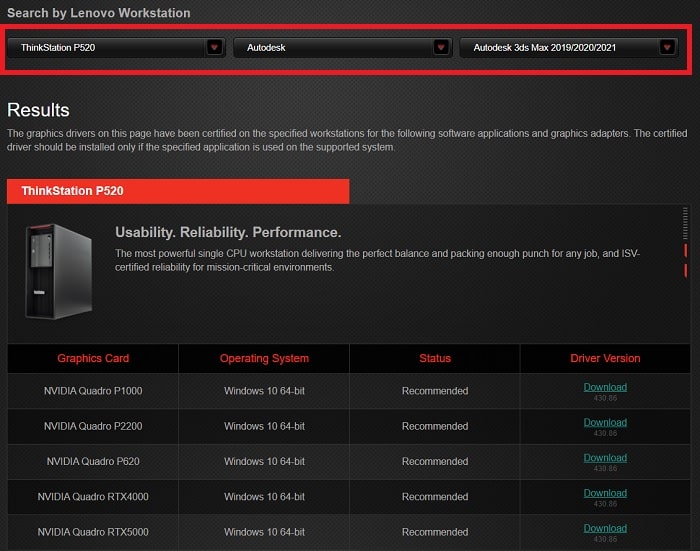Click the Search by Lenovo Workstation heading
The height and width of the screenshot is (551, 700).
pyautogui.click(x=99, y=13)
